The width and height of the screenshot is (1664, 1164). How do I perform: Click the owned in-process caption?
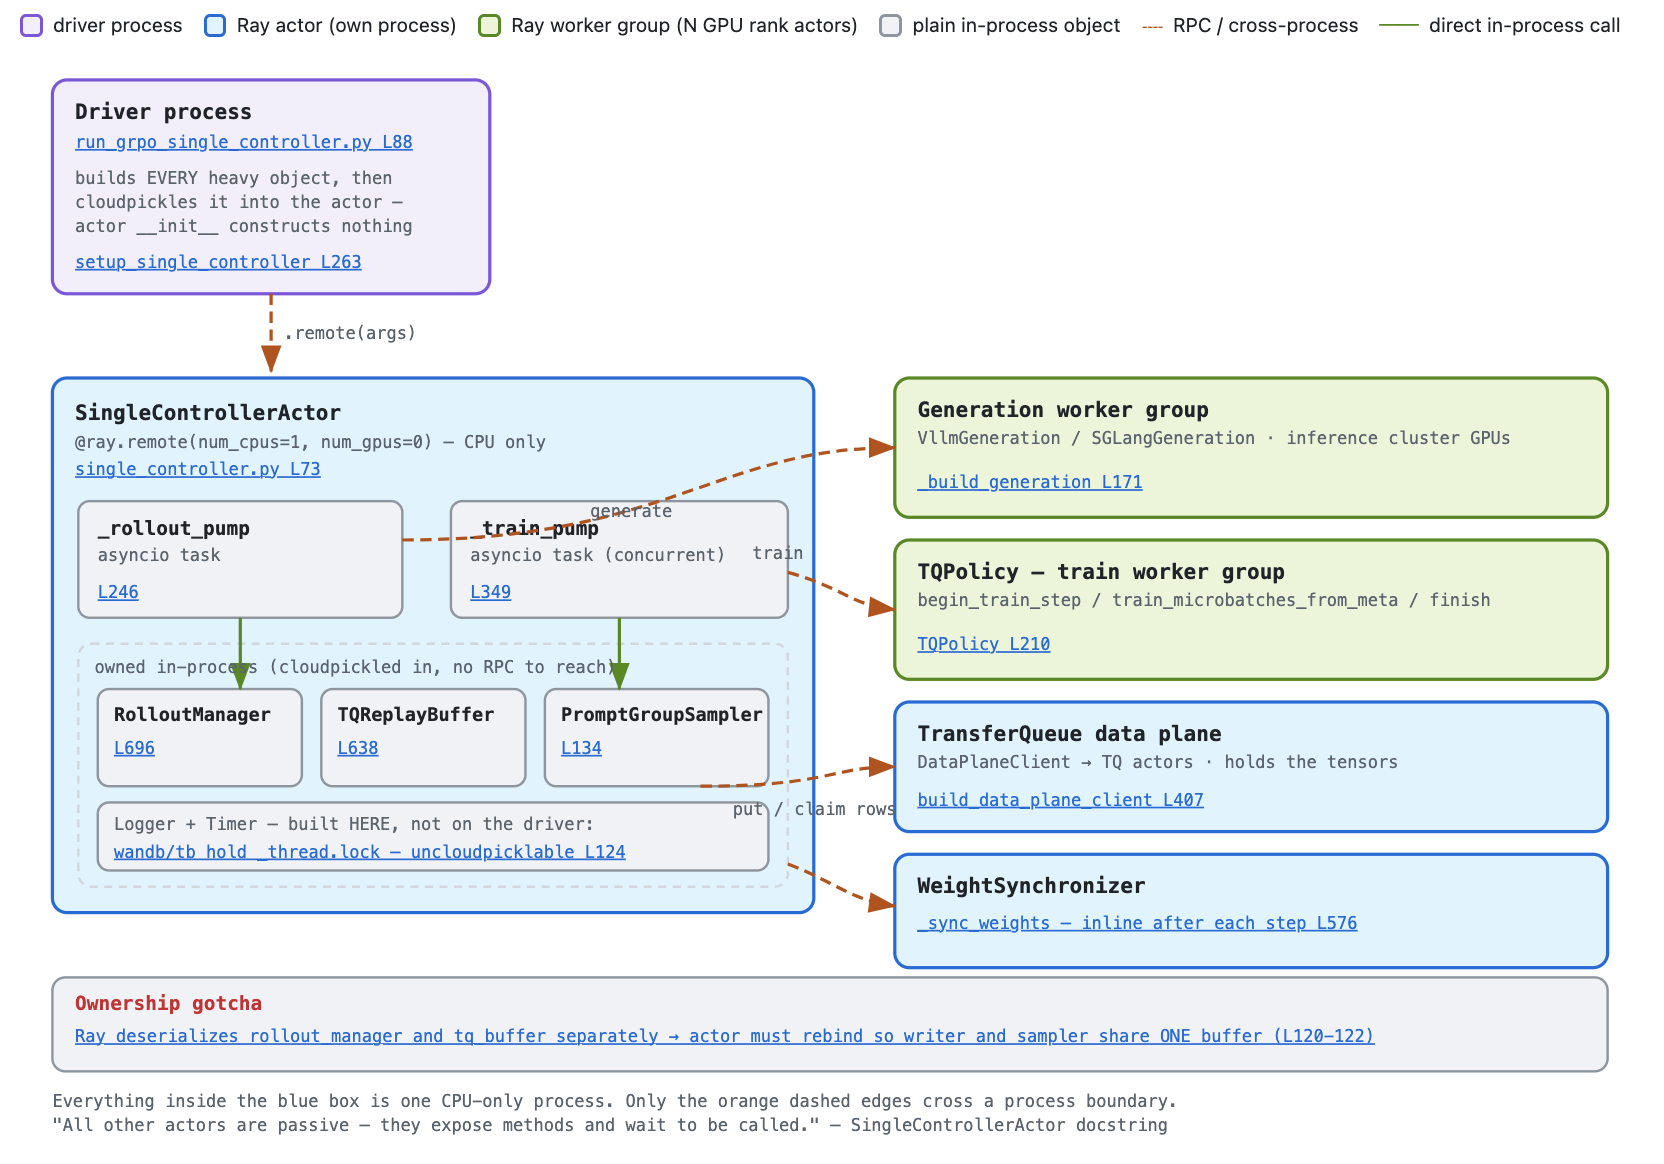(354, 667)
